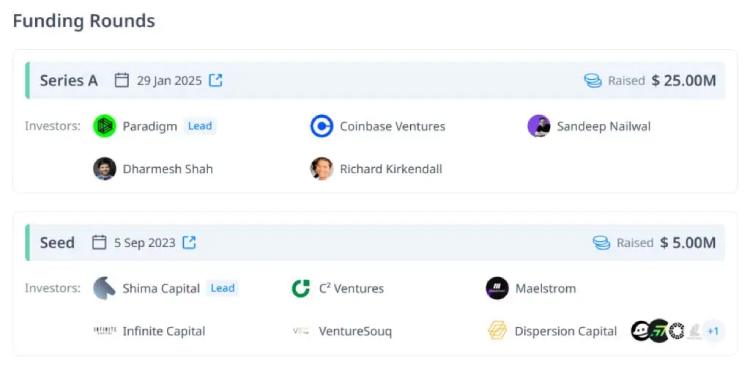
Task: Expand the +1 more investors badge
Action: click(x=713, y=331)
